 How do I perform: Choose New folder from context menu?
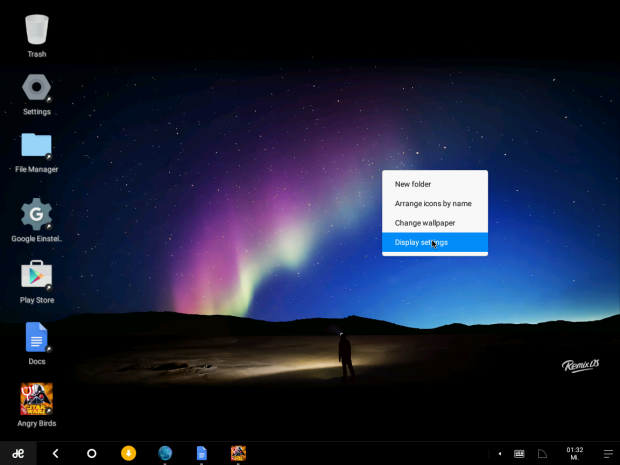pos(435,184)
